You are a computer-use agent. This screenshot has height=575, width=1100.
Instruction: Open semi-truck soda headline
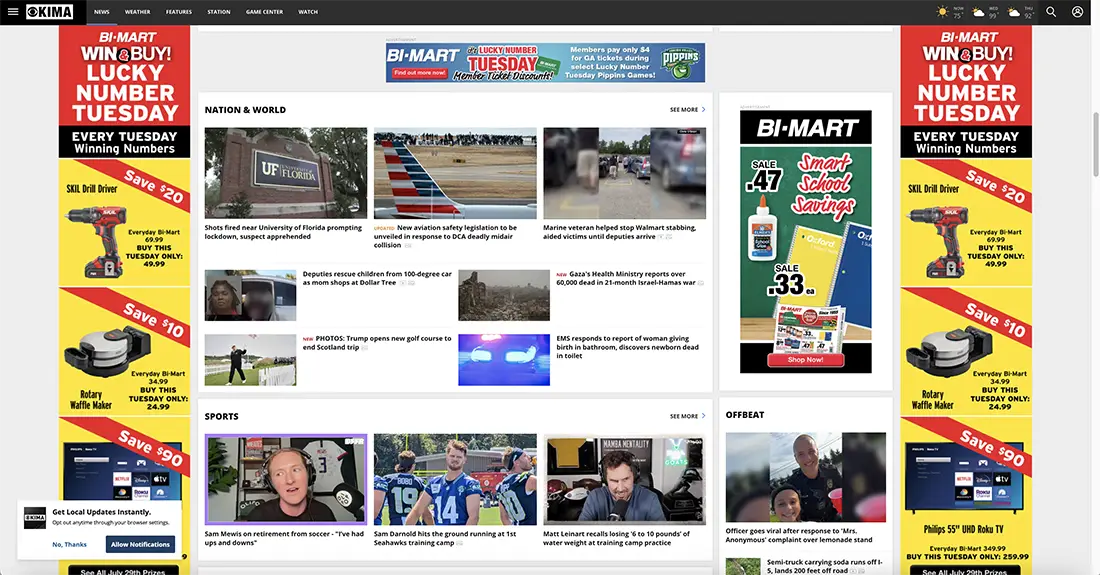[825, 566]
